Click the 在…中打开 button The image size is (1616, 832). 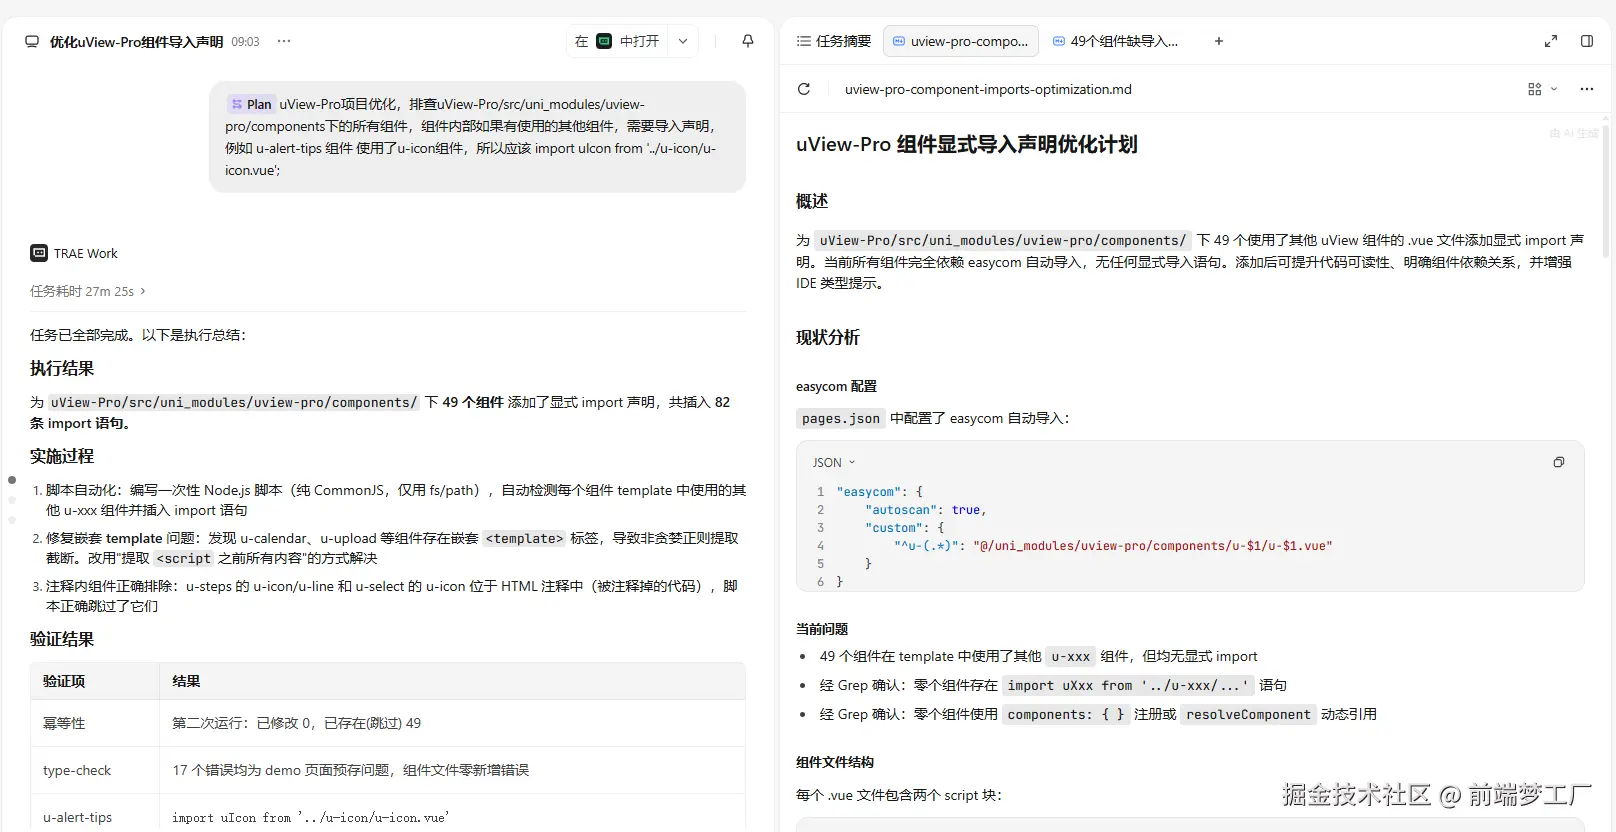[617, 41]
